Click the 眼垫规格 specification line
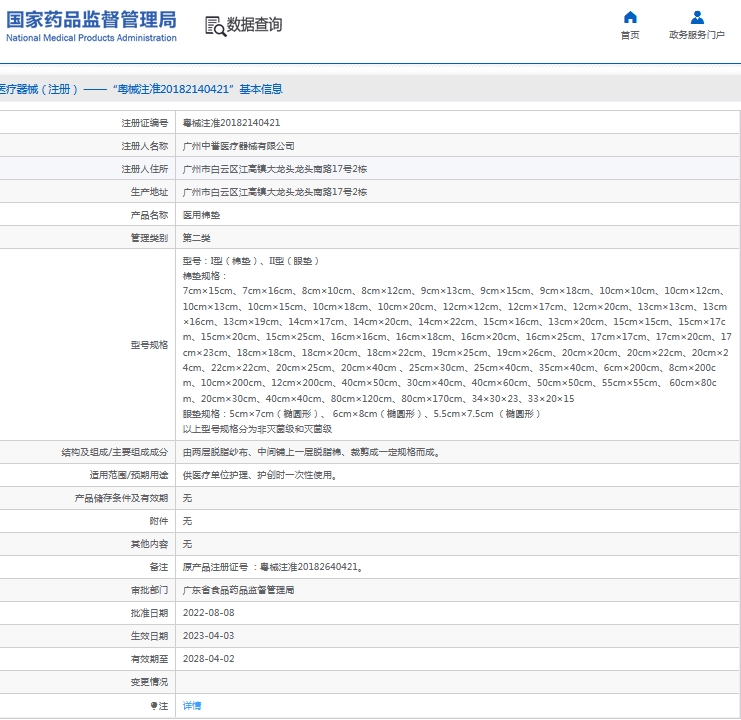741x720 pixels. (x=362, y=414)
